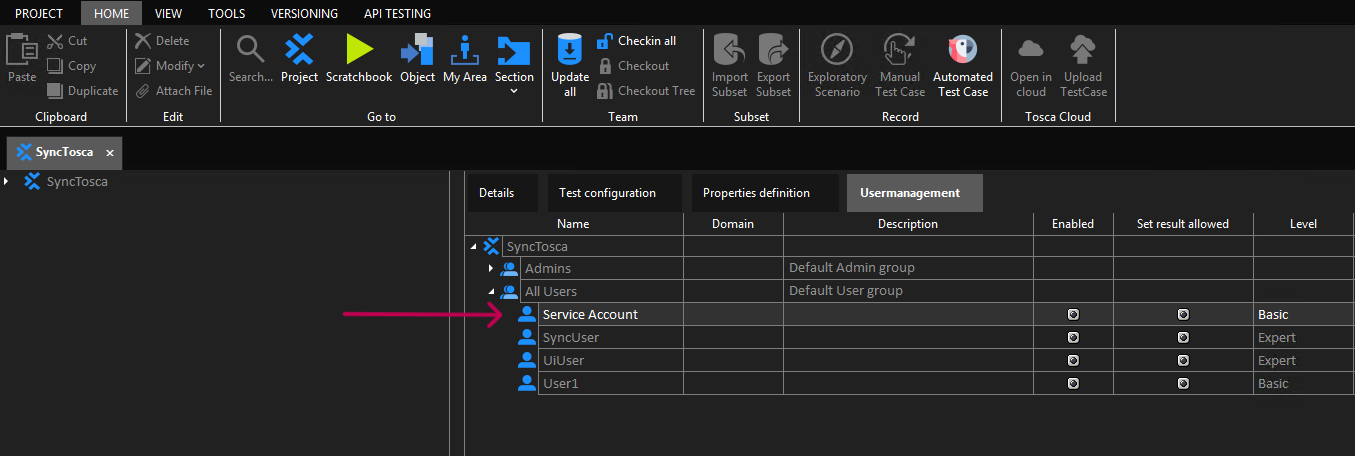Open the Properties definition tab
The image size is (1355, 456).
[756, 193]
